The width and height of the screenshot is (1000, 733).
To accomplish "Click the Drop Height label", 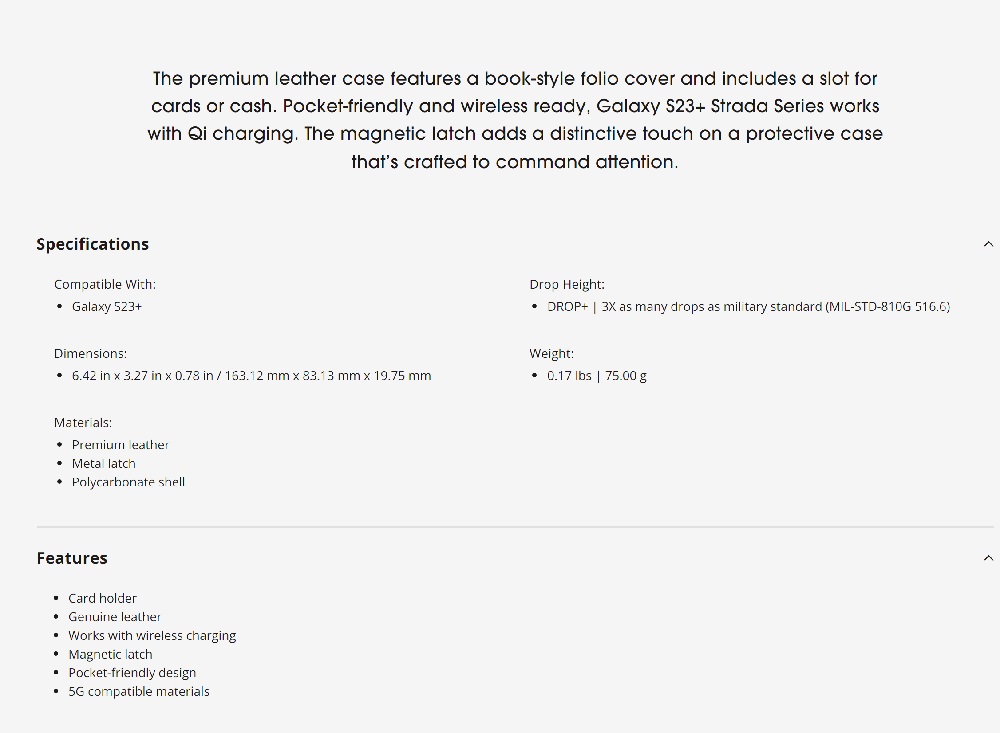I will 567,285.
